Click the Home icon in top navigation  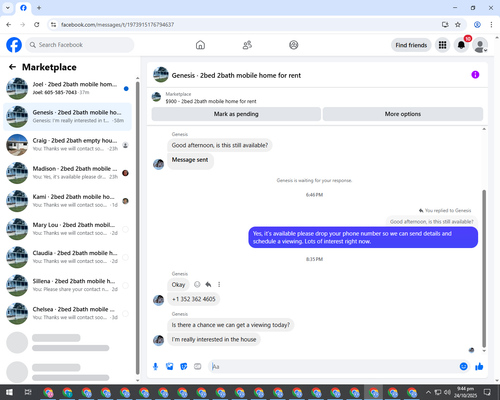coord(200,45)
